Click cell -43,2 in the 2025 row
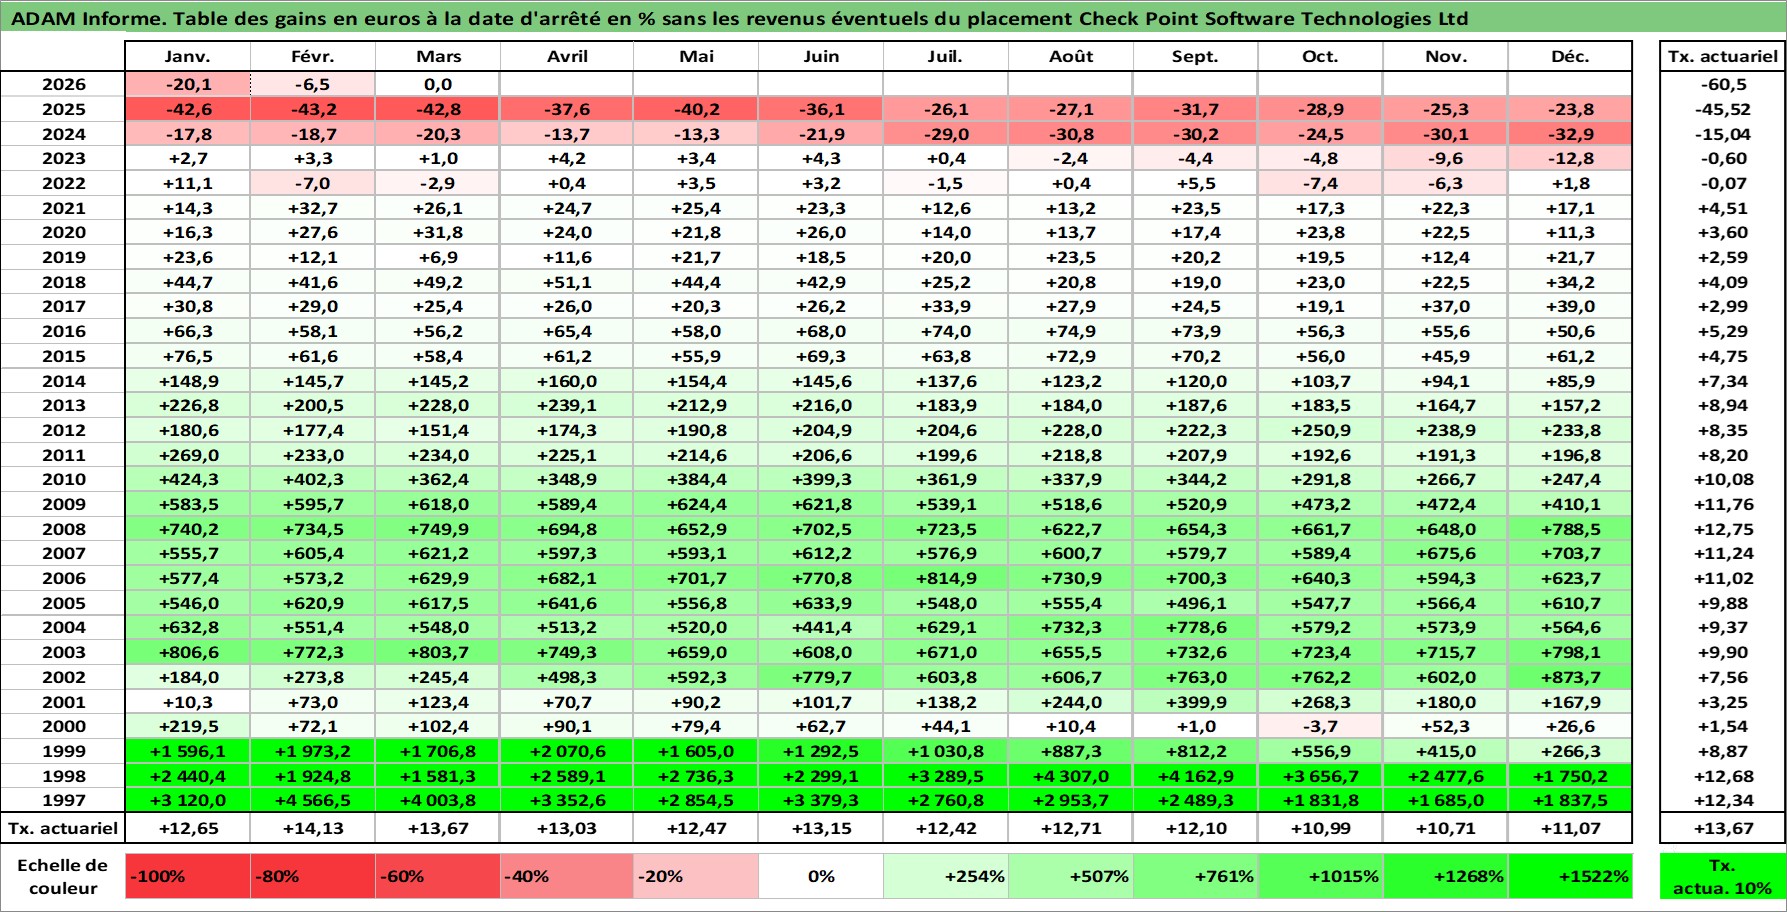This screenshot has width=1787, height=912. pos(313,109)
